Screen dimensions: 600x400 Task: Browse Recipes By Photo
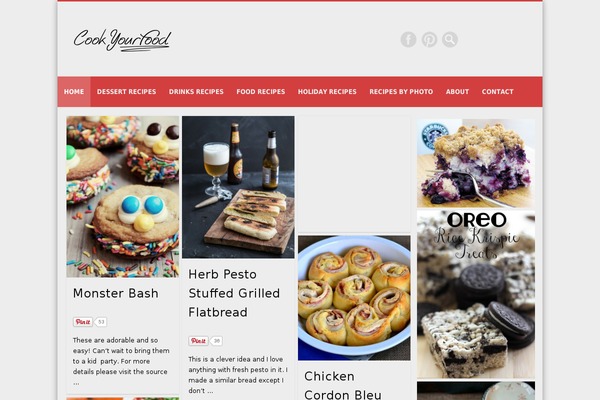tap(401, 92)
